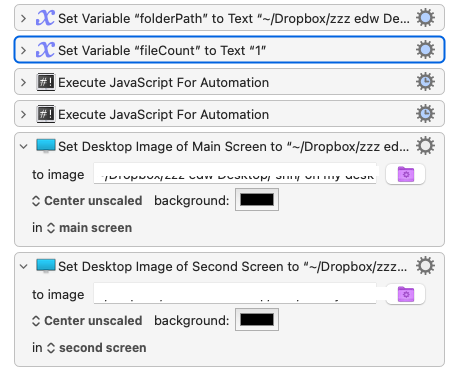Expand the second Execute JavaScript For Automation action

point(23,114)
